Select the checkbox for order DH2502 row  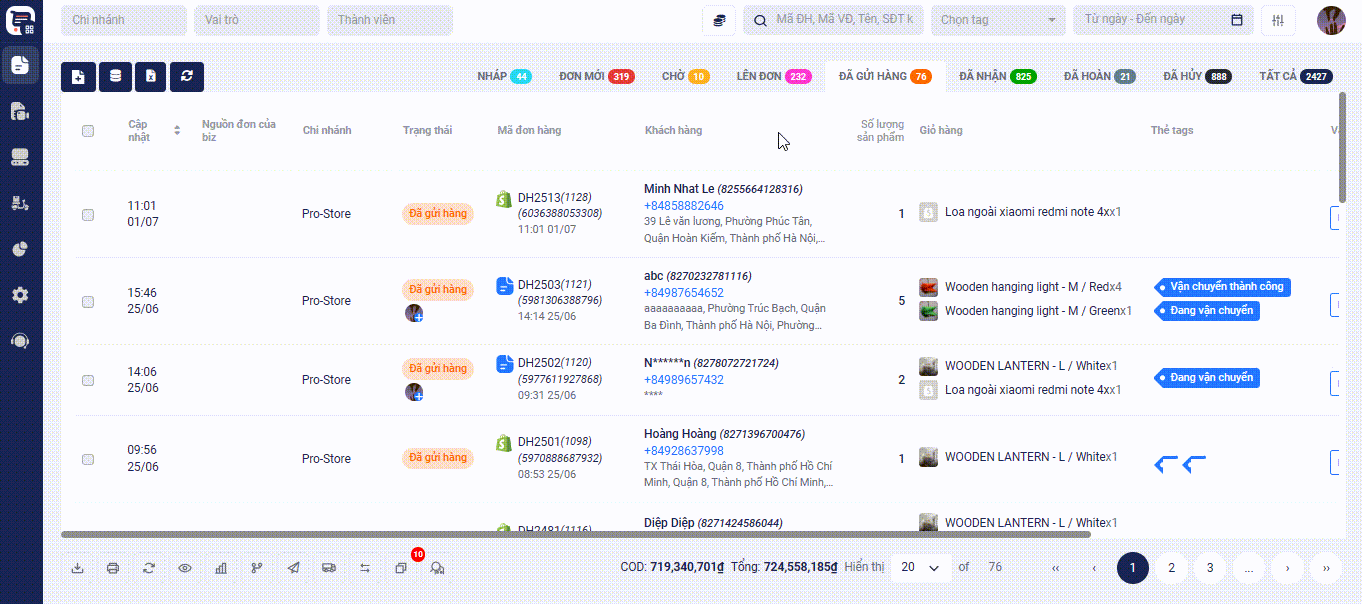coord(88,380)
